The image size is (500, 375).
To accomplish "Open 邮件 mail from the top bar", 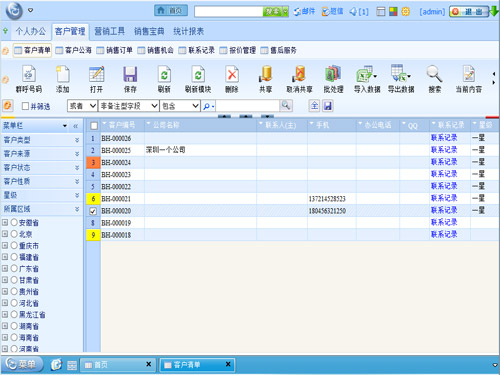I will pos(304,12).
